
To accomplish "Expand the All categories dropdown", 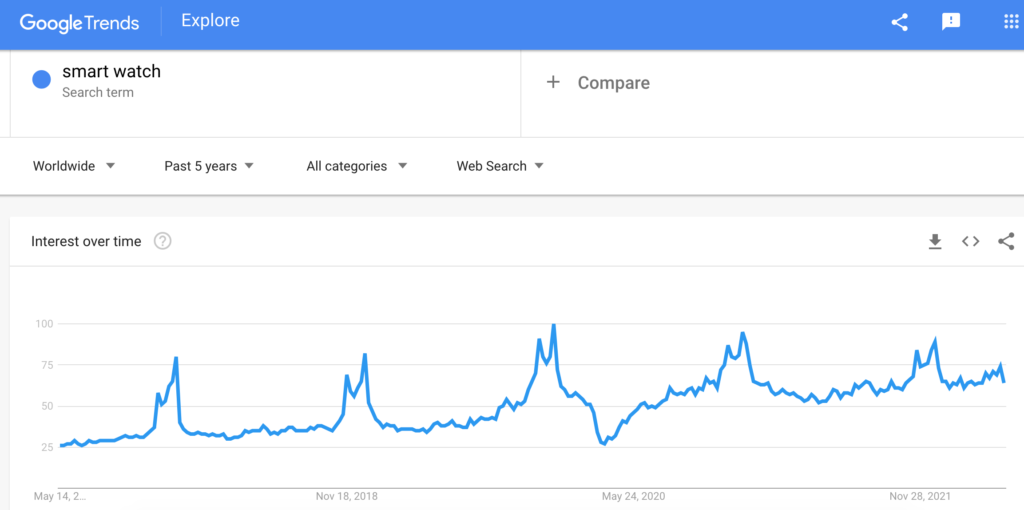I will 357,166.
